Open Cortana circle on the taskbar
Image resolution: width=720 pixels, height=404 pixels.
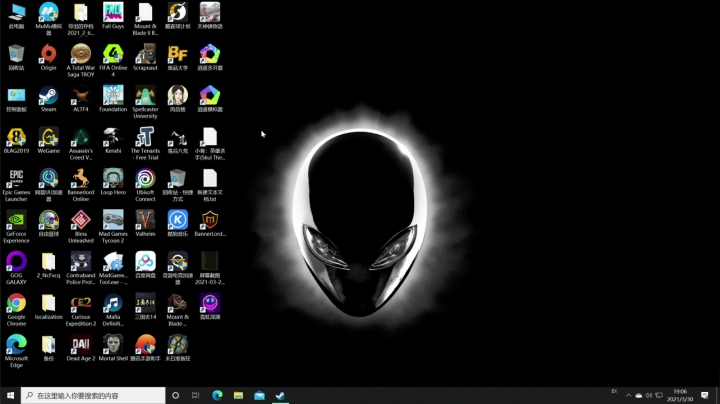(x=175, y=395)
